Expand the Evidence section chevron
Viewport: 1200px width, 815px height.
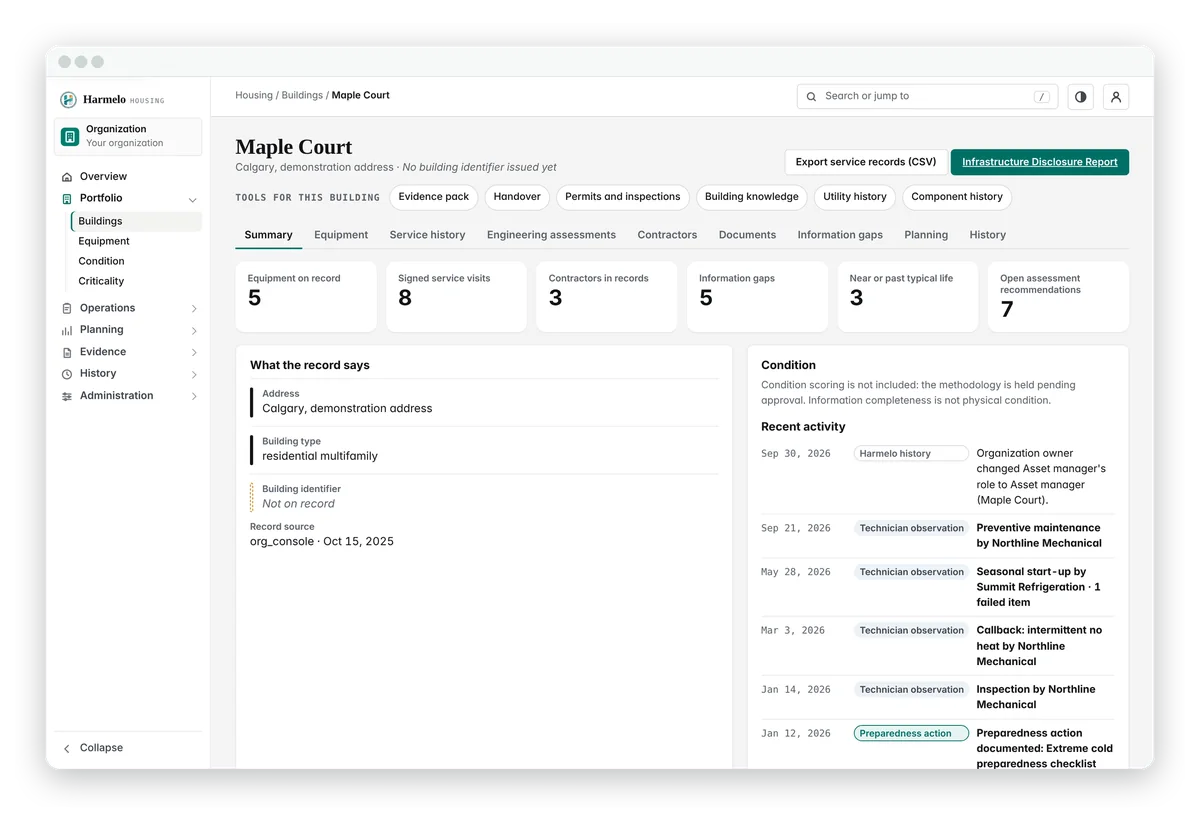click(194, 352)
